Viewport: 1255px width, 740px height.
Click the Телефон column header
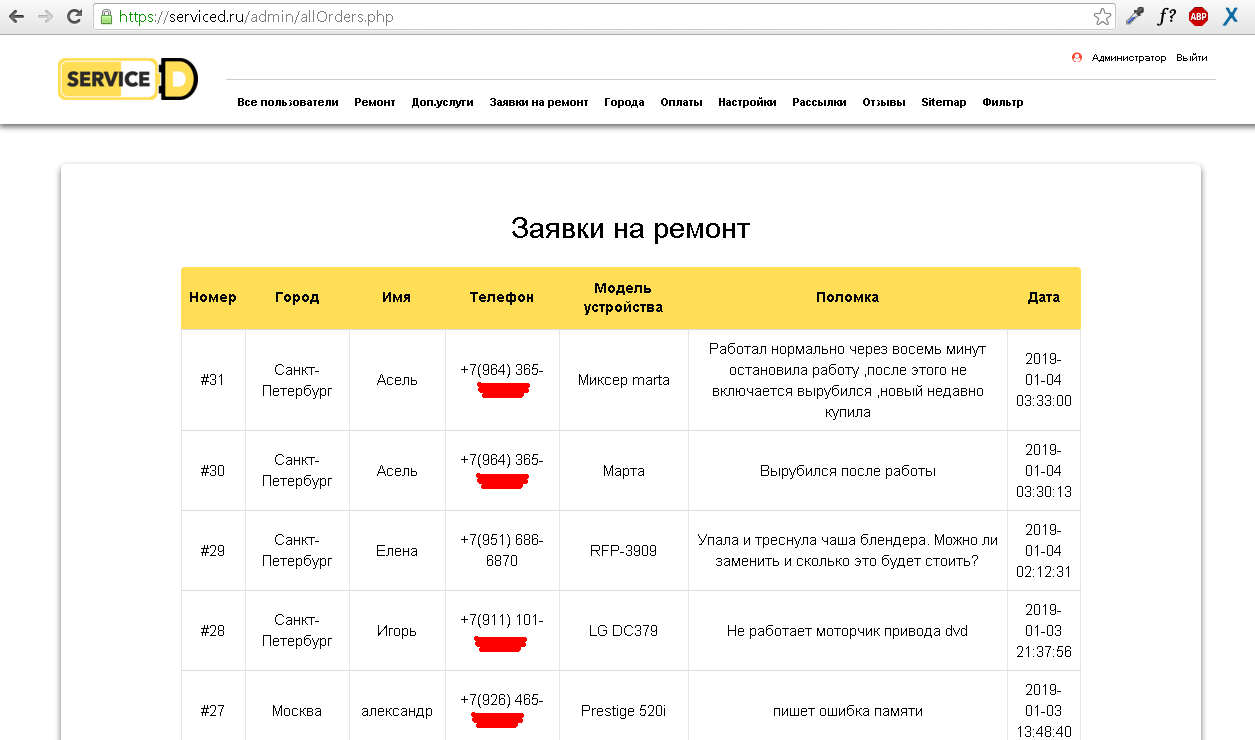[502, 297]
